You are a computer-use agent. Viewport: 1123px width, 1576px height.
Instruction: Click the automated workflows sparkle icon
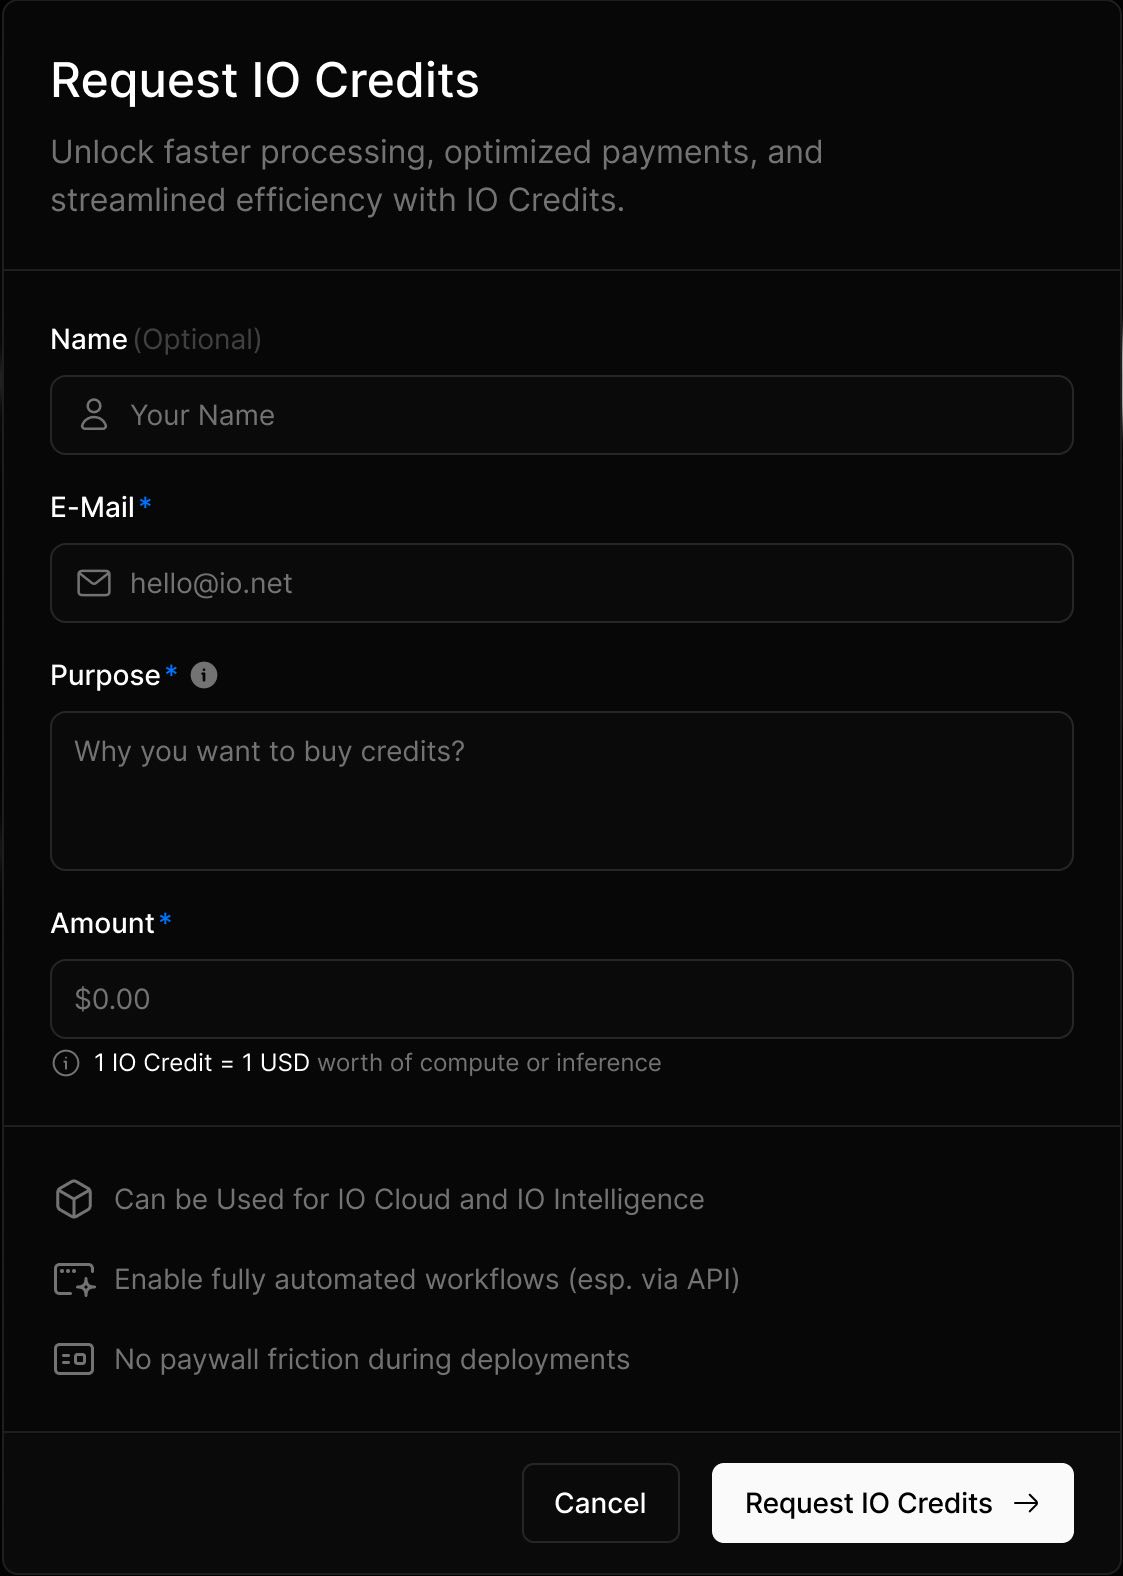pos(74,1279)
